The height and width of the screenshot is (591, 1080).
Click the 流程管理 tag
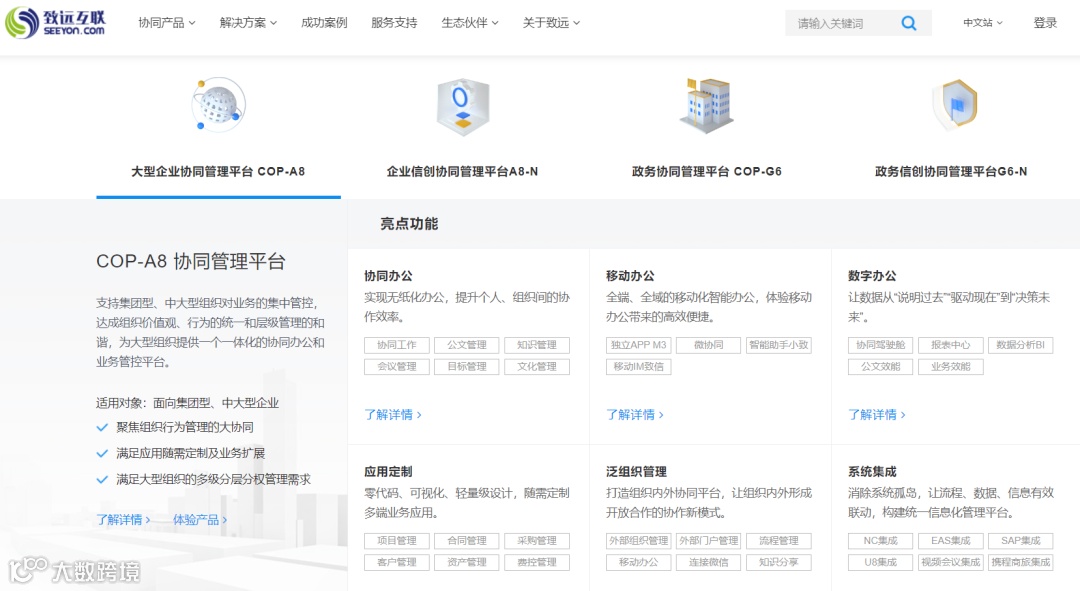(x=779, y=541)
